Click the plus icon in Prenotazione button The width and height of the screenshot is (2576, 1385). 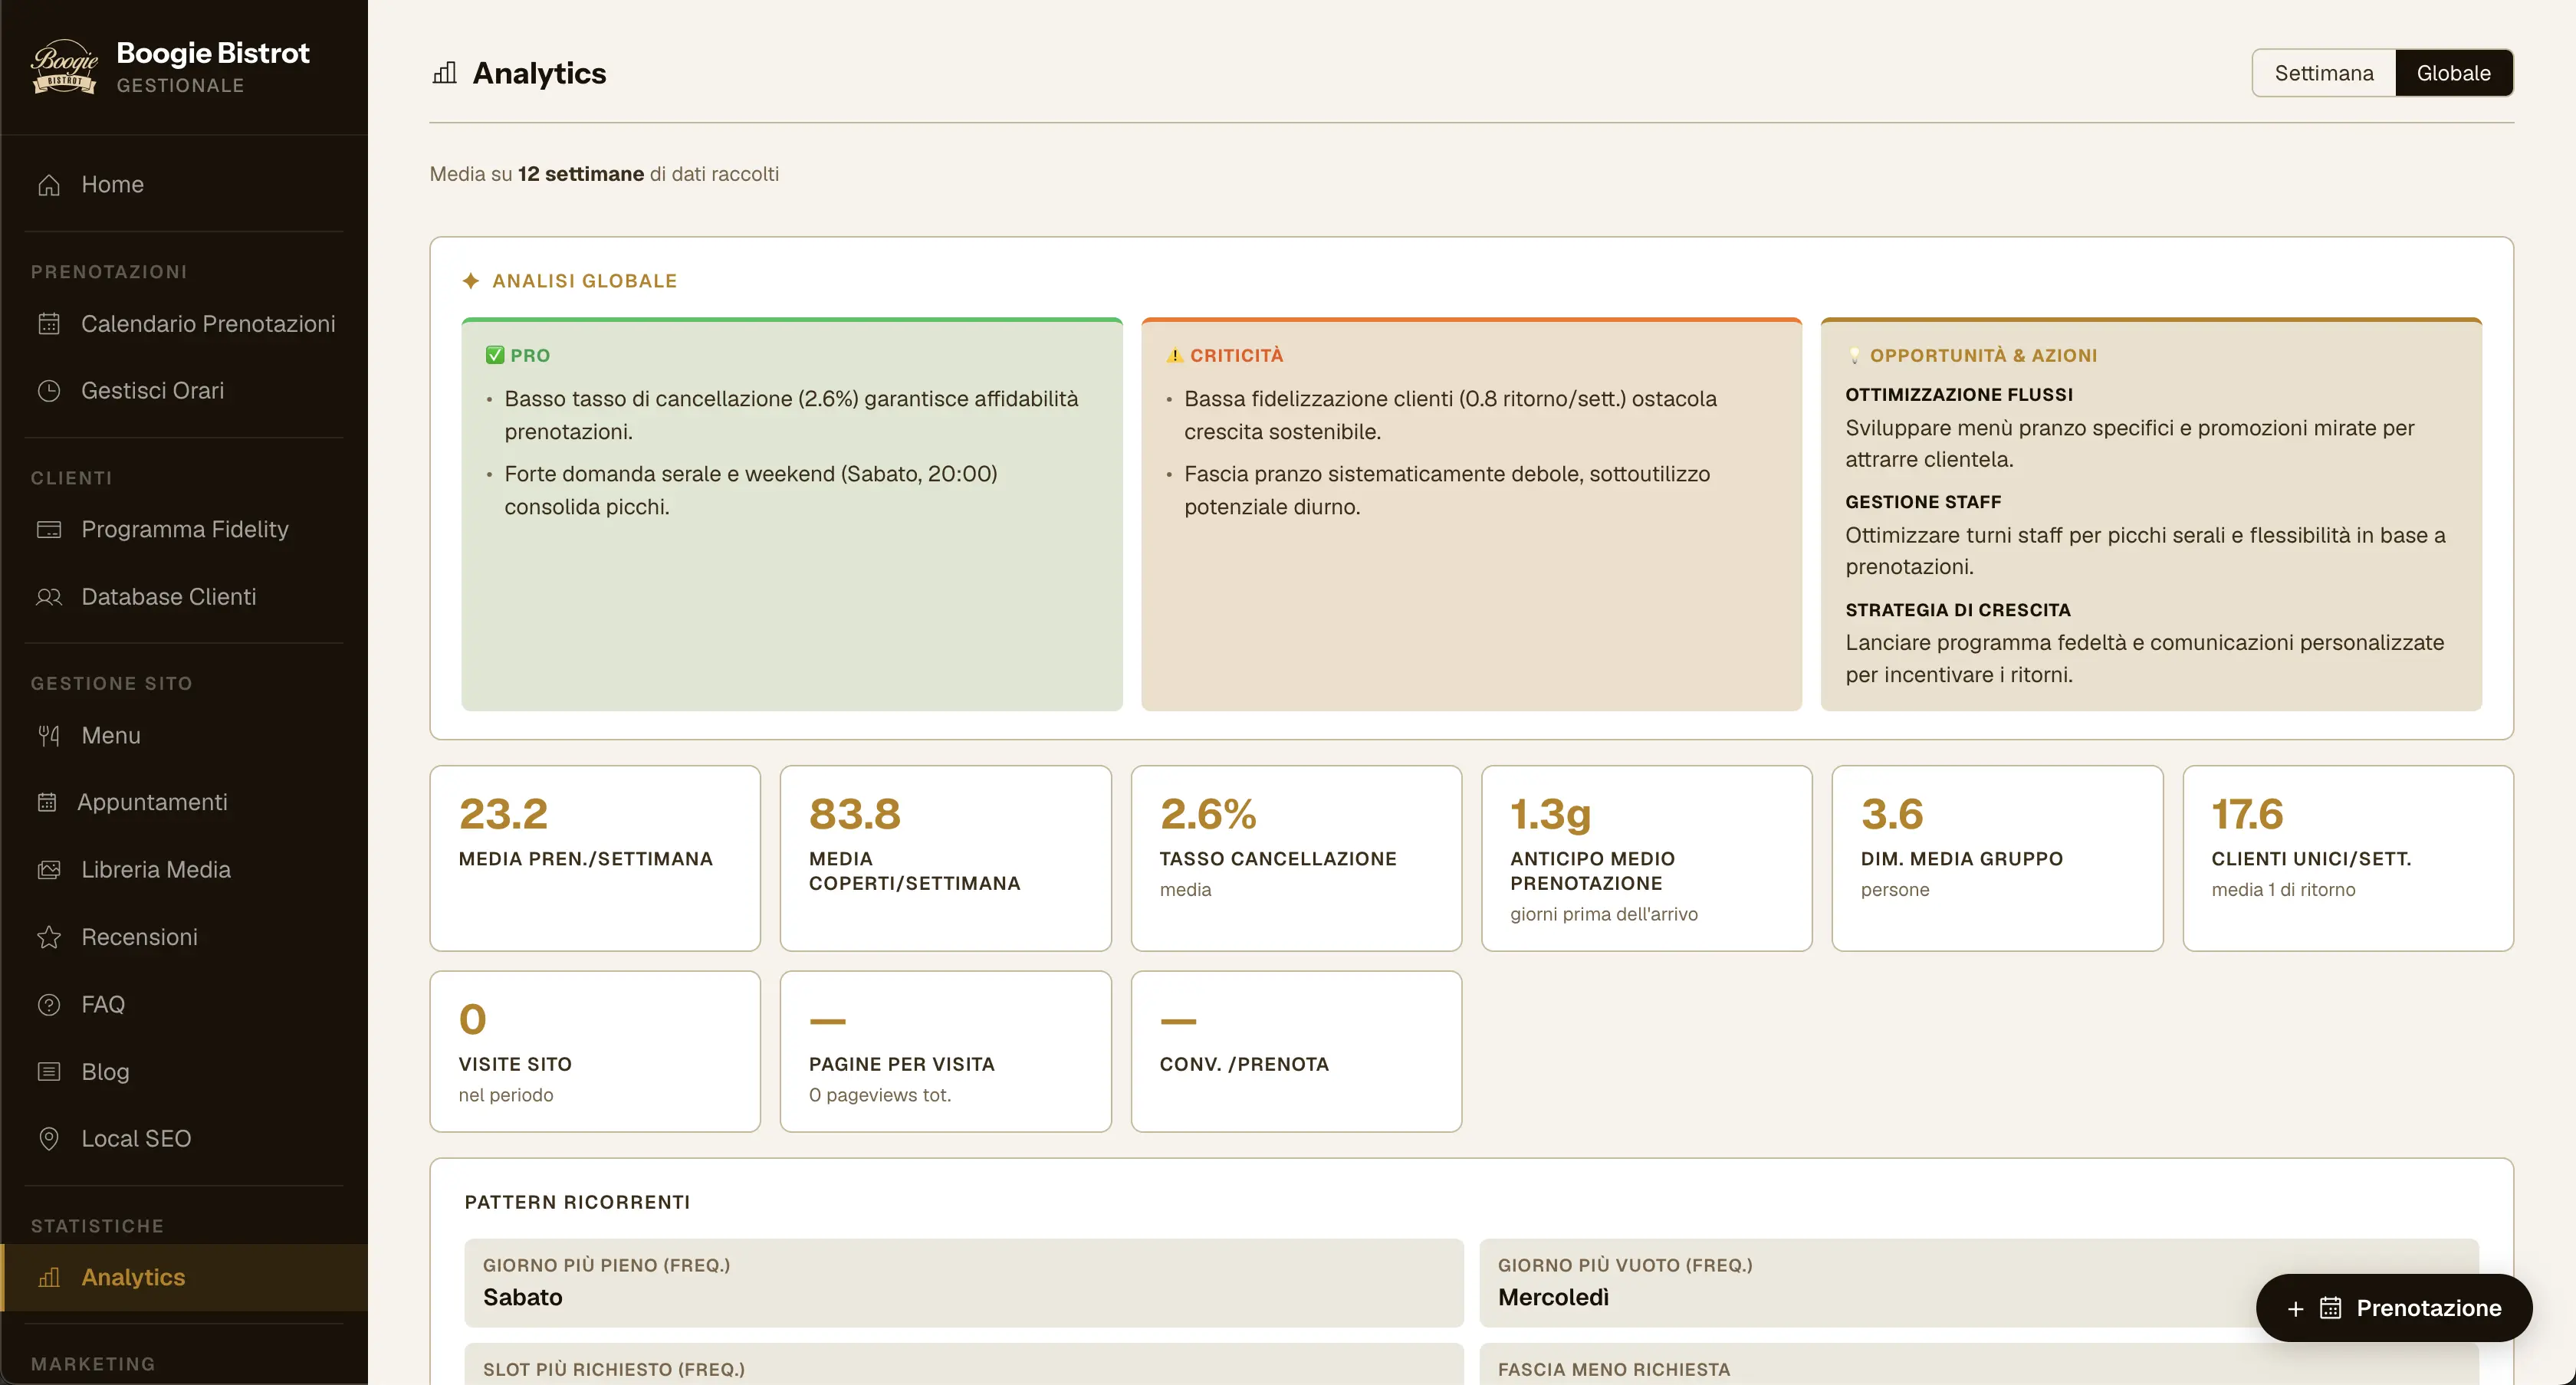pos(2295,1308)
